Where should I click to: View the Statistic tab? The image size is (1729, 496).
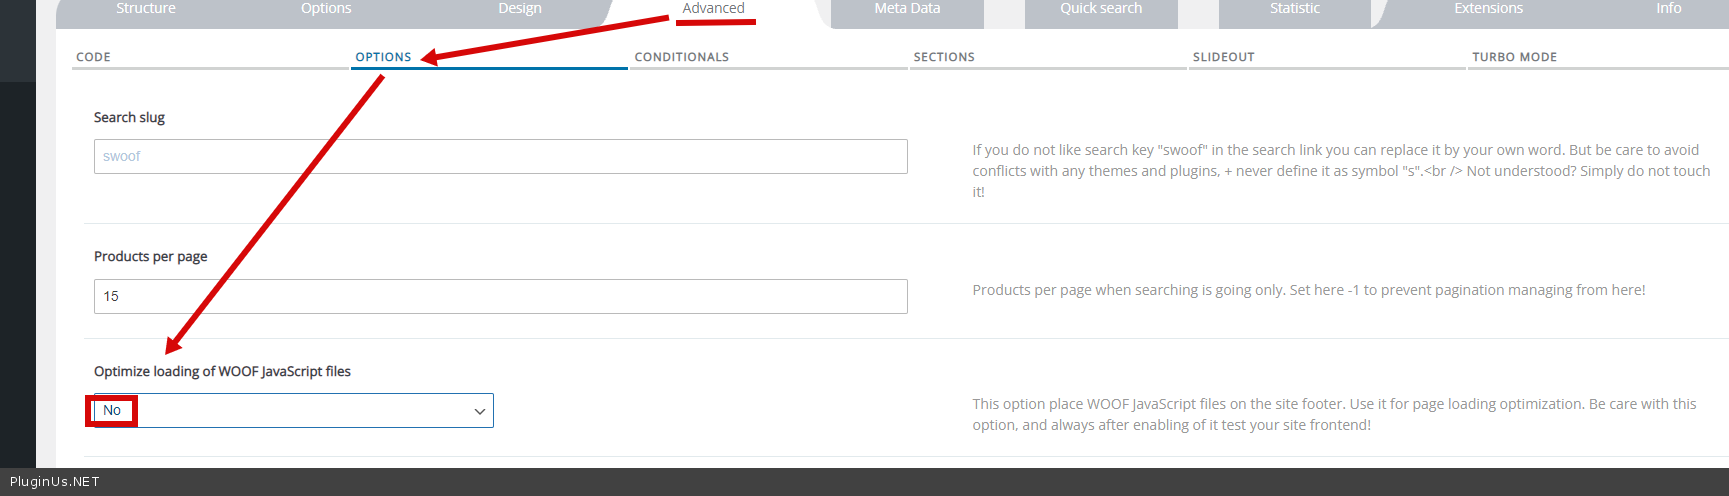(x=1294, y=9)
